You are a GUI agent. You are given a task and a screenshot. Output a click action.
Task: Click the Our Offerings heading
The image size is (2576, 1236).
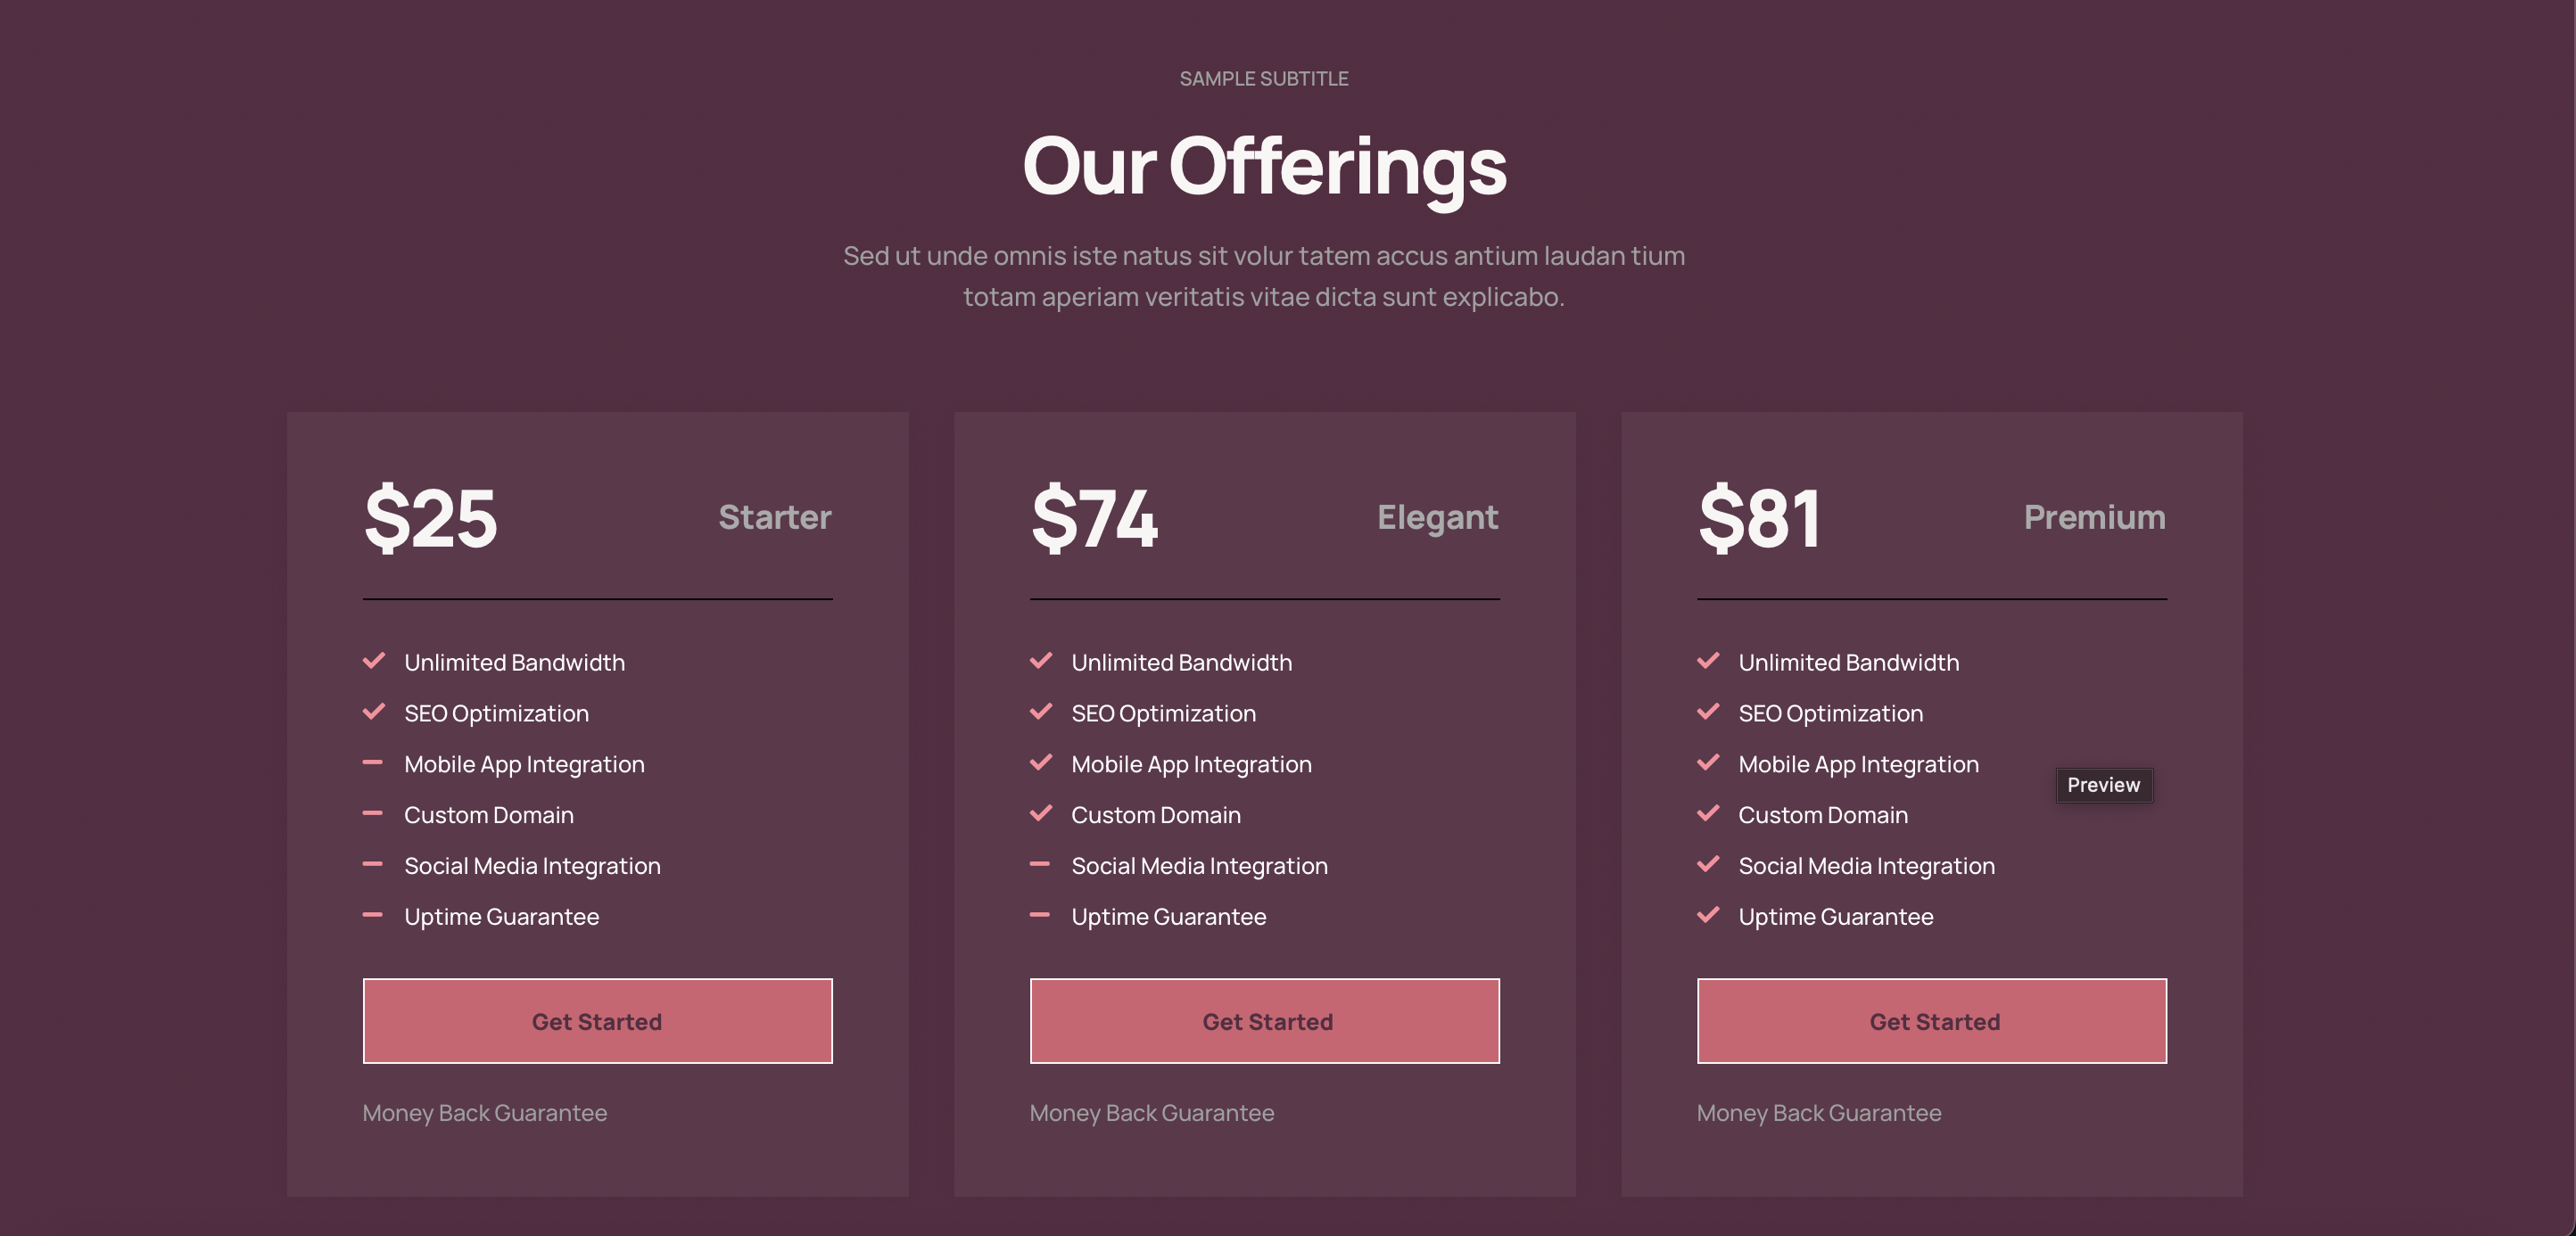[1264, 167]
